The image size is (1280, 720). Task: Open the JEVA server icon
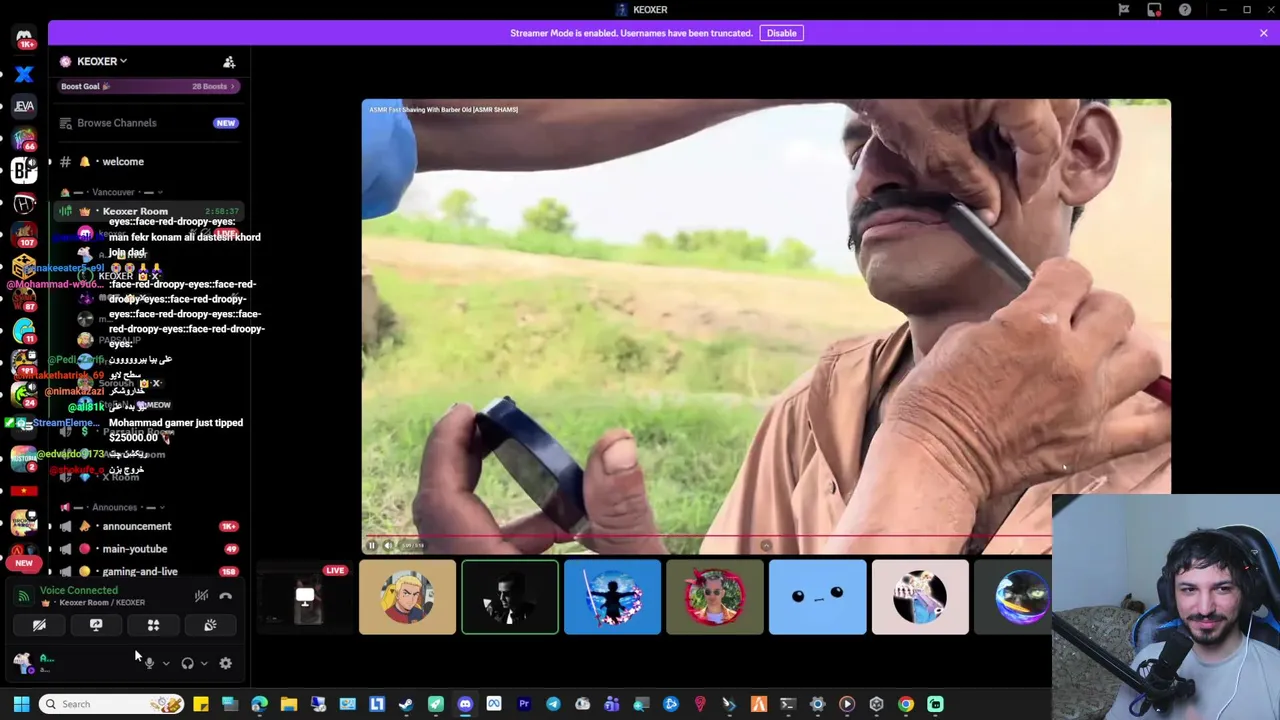click(24, 106)
